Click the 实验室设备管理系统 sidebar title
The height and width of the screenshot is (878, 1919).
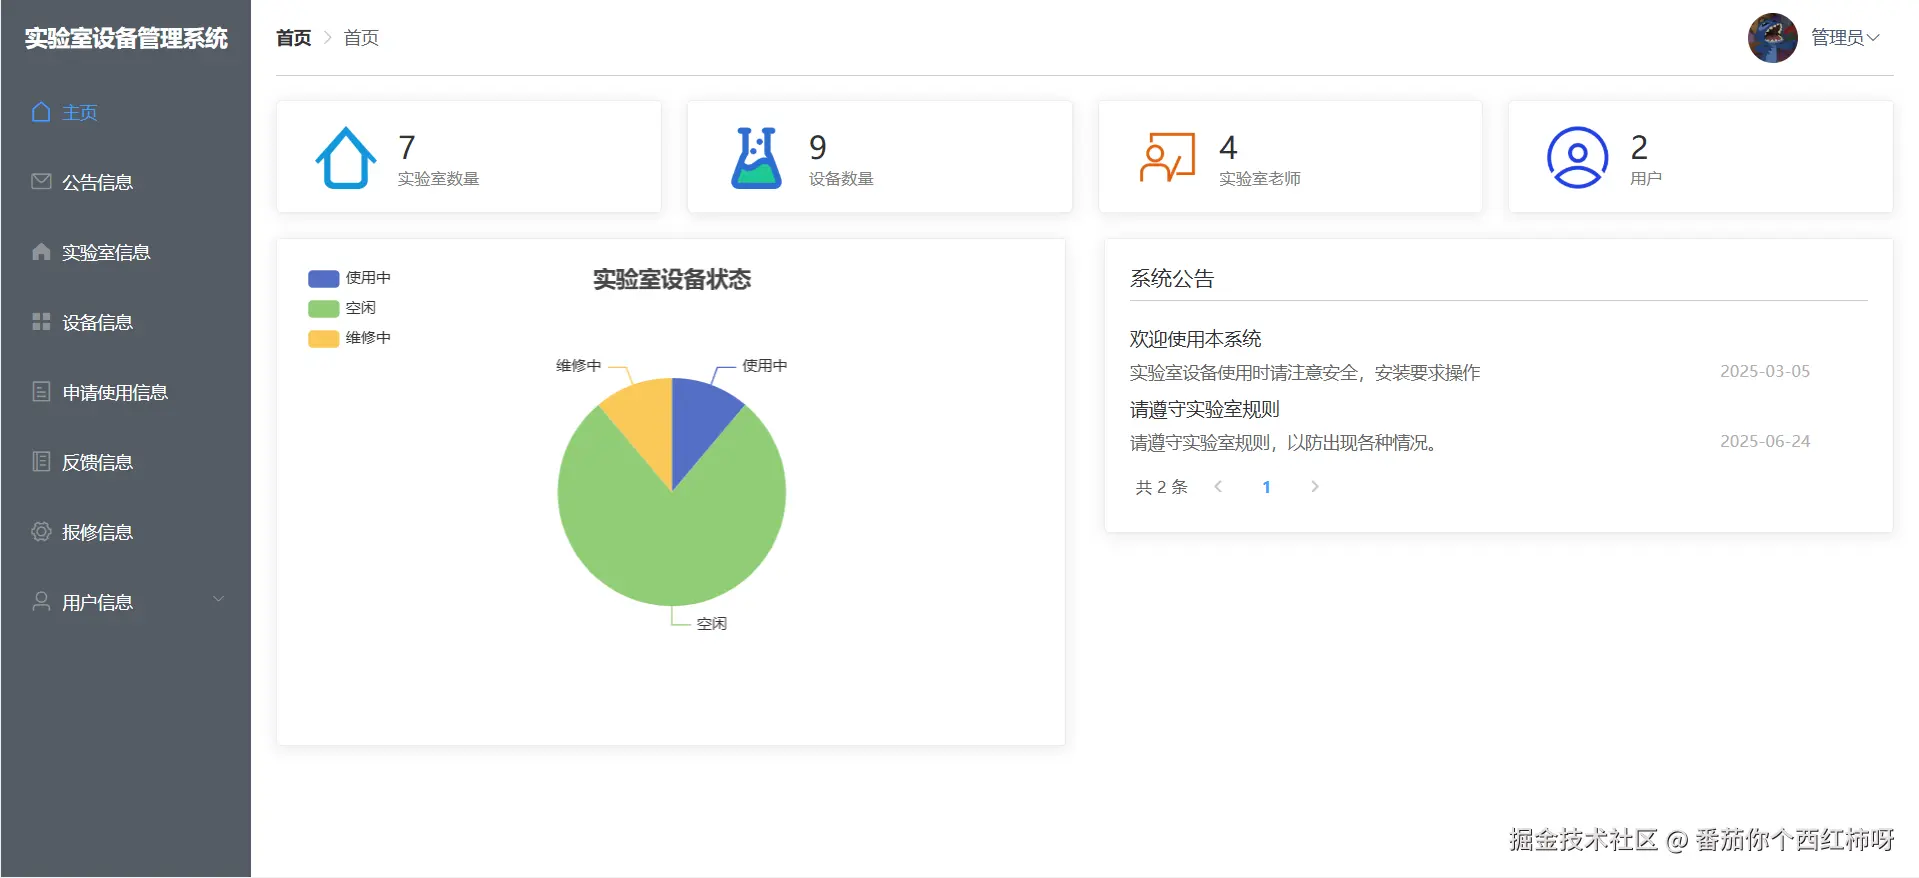(126, 38)
